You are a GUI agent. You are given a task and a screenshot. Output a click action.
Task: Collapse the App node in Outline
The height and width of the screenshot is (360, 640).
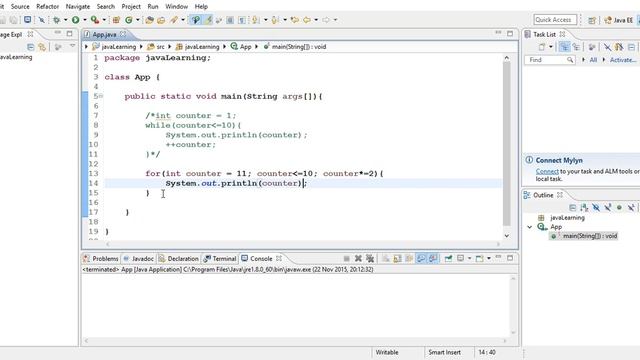tap(529, 227)
